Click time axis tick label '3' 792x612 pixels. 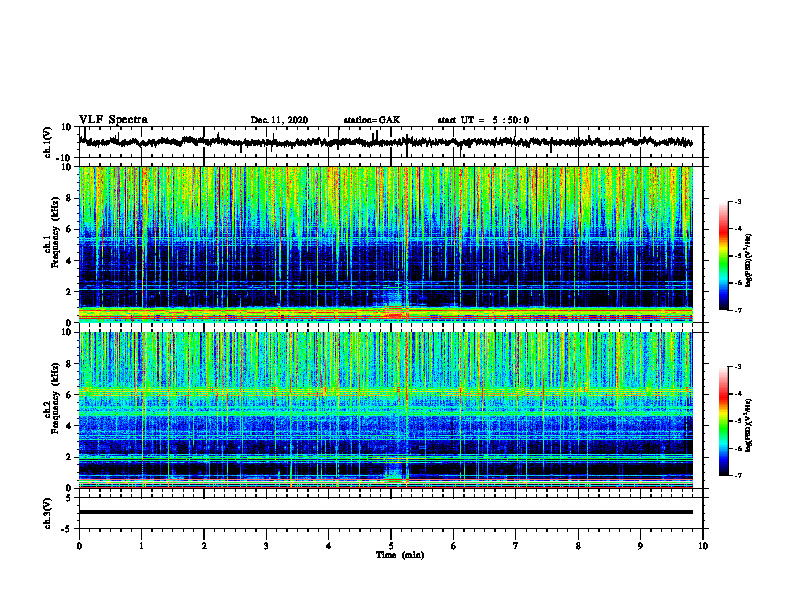[x=266, y=546]
